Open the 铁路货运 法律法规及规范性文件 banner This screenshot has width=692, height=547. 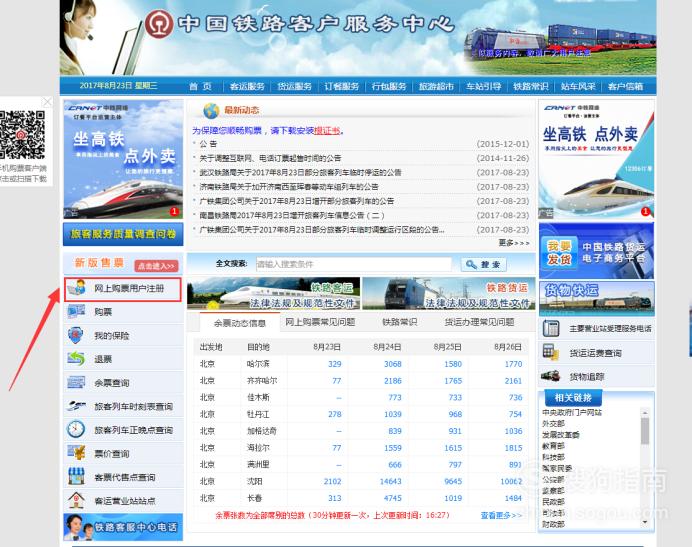(x=449, y=293)
